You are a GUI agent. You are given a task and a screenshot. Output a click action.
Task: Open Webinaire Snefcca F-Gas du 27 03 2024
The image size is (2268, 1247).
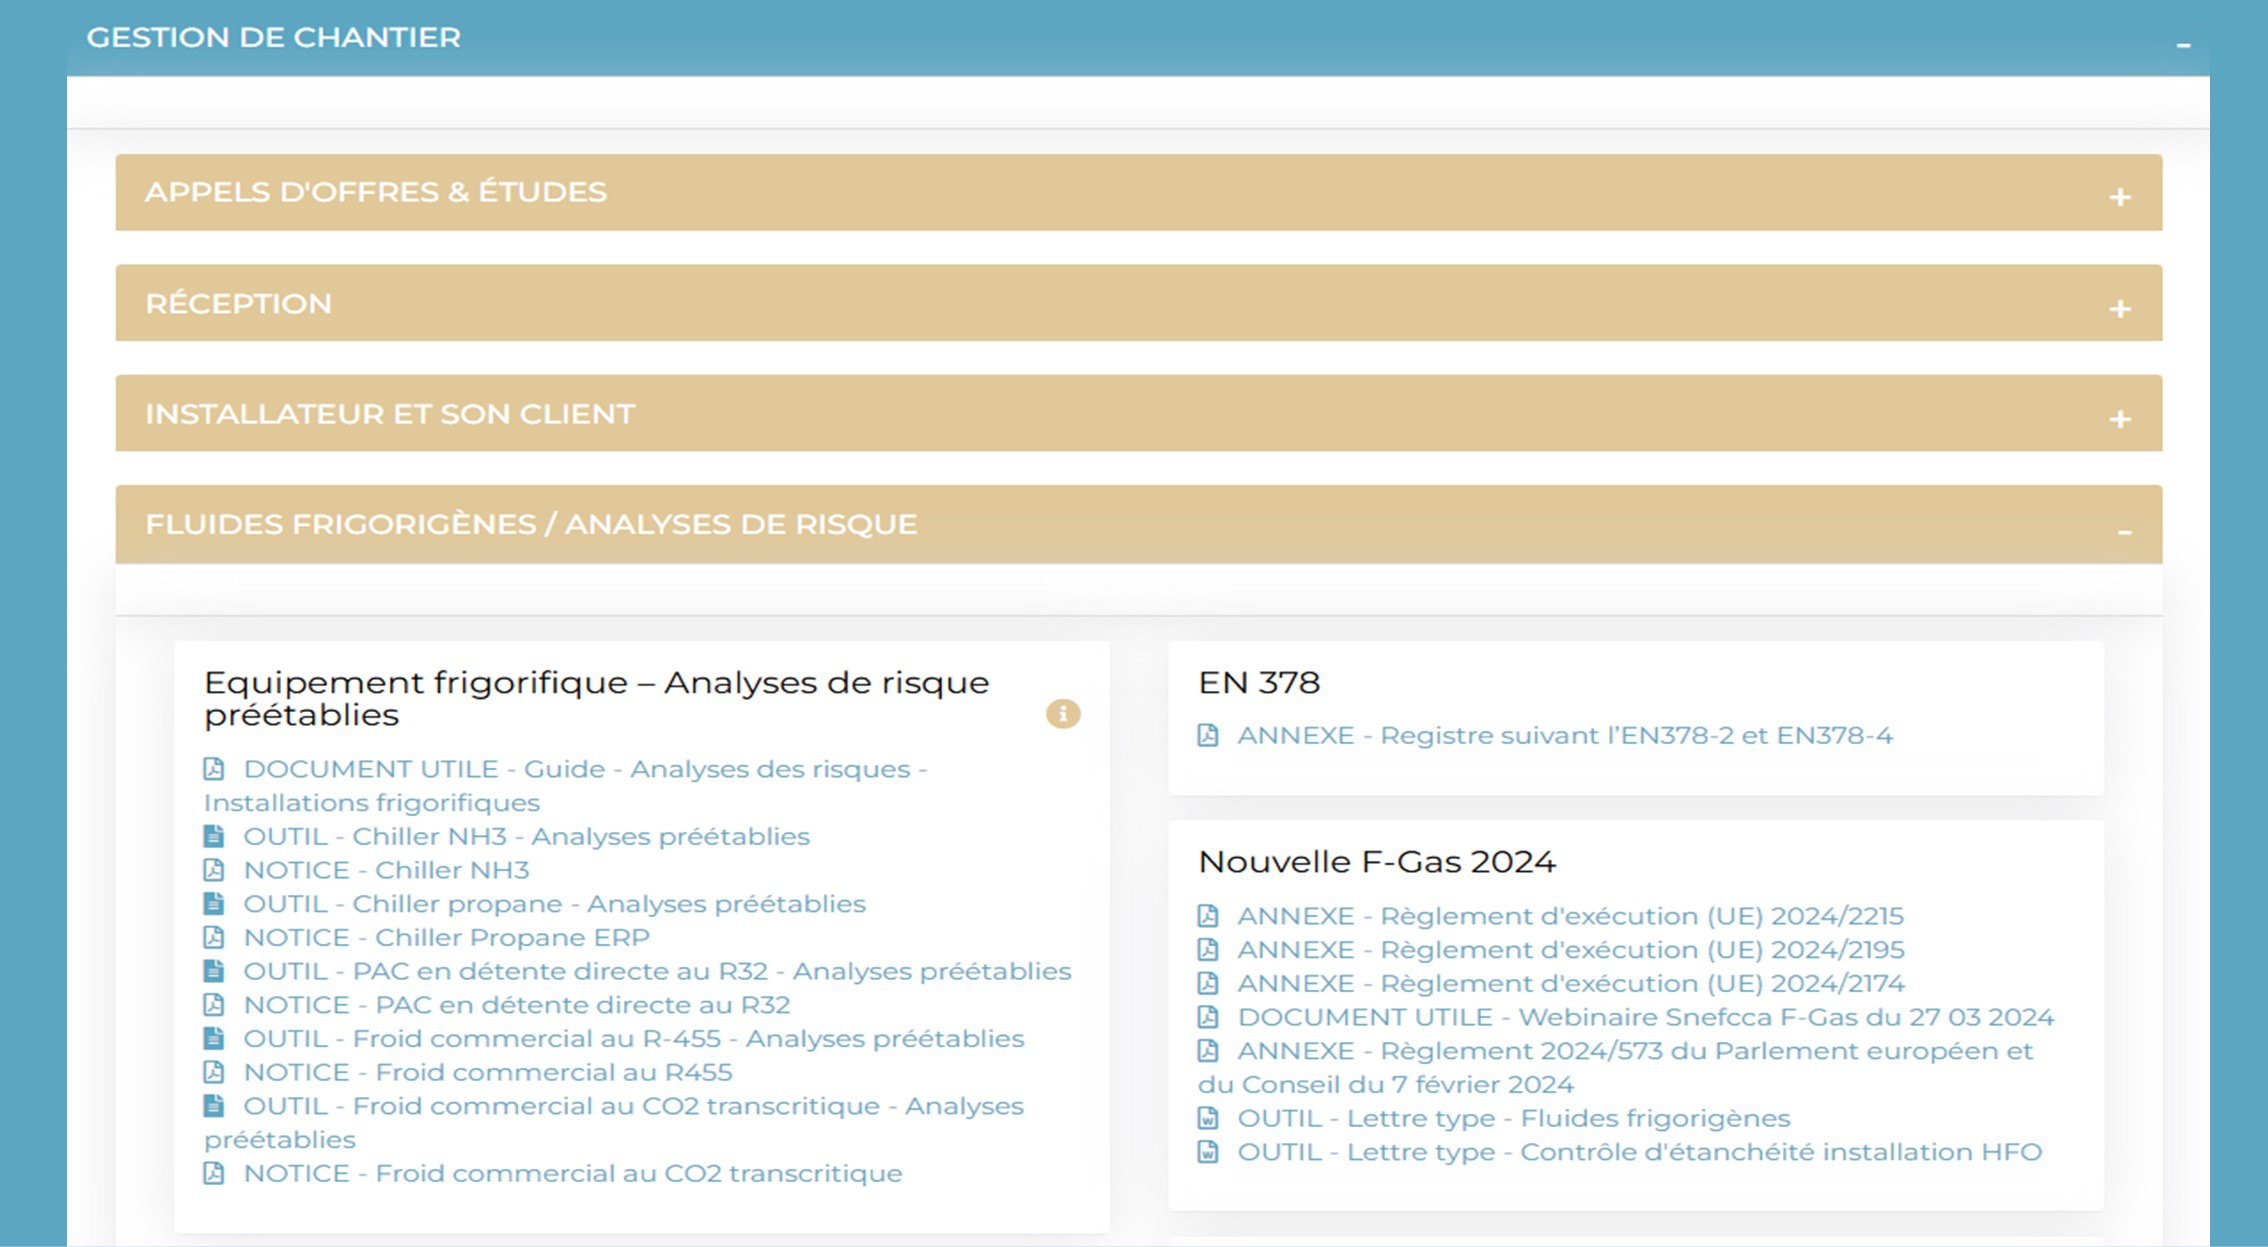(1646, 1017)
